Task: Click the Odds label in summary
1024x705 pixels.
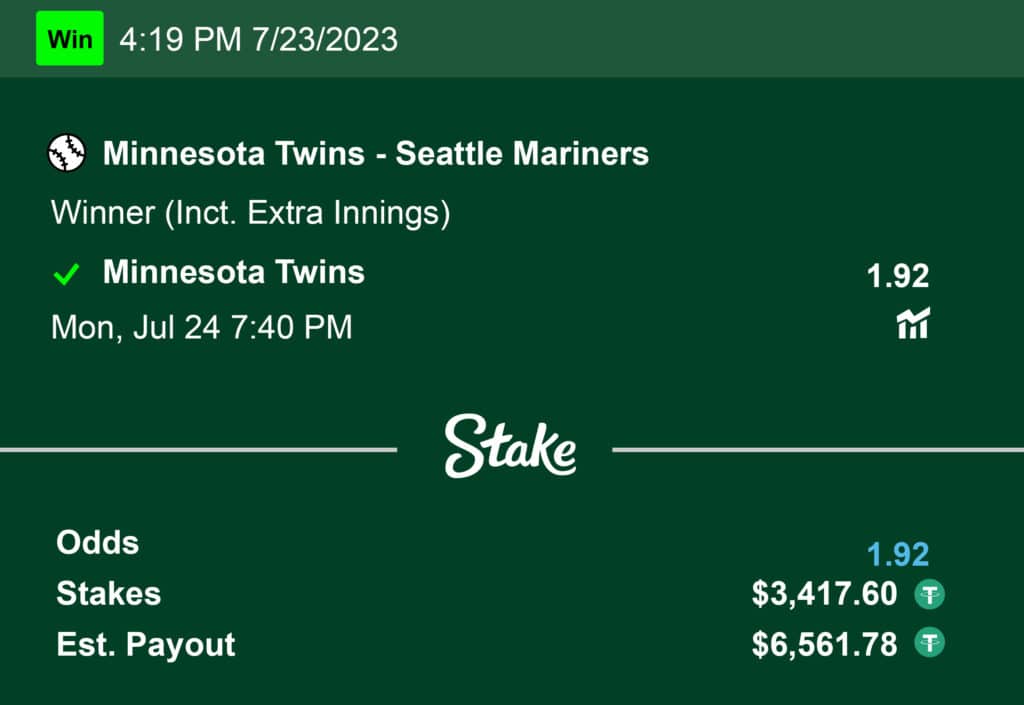Action: 97,543
